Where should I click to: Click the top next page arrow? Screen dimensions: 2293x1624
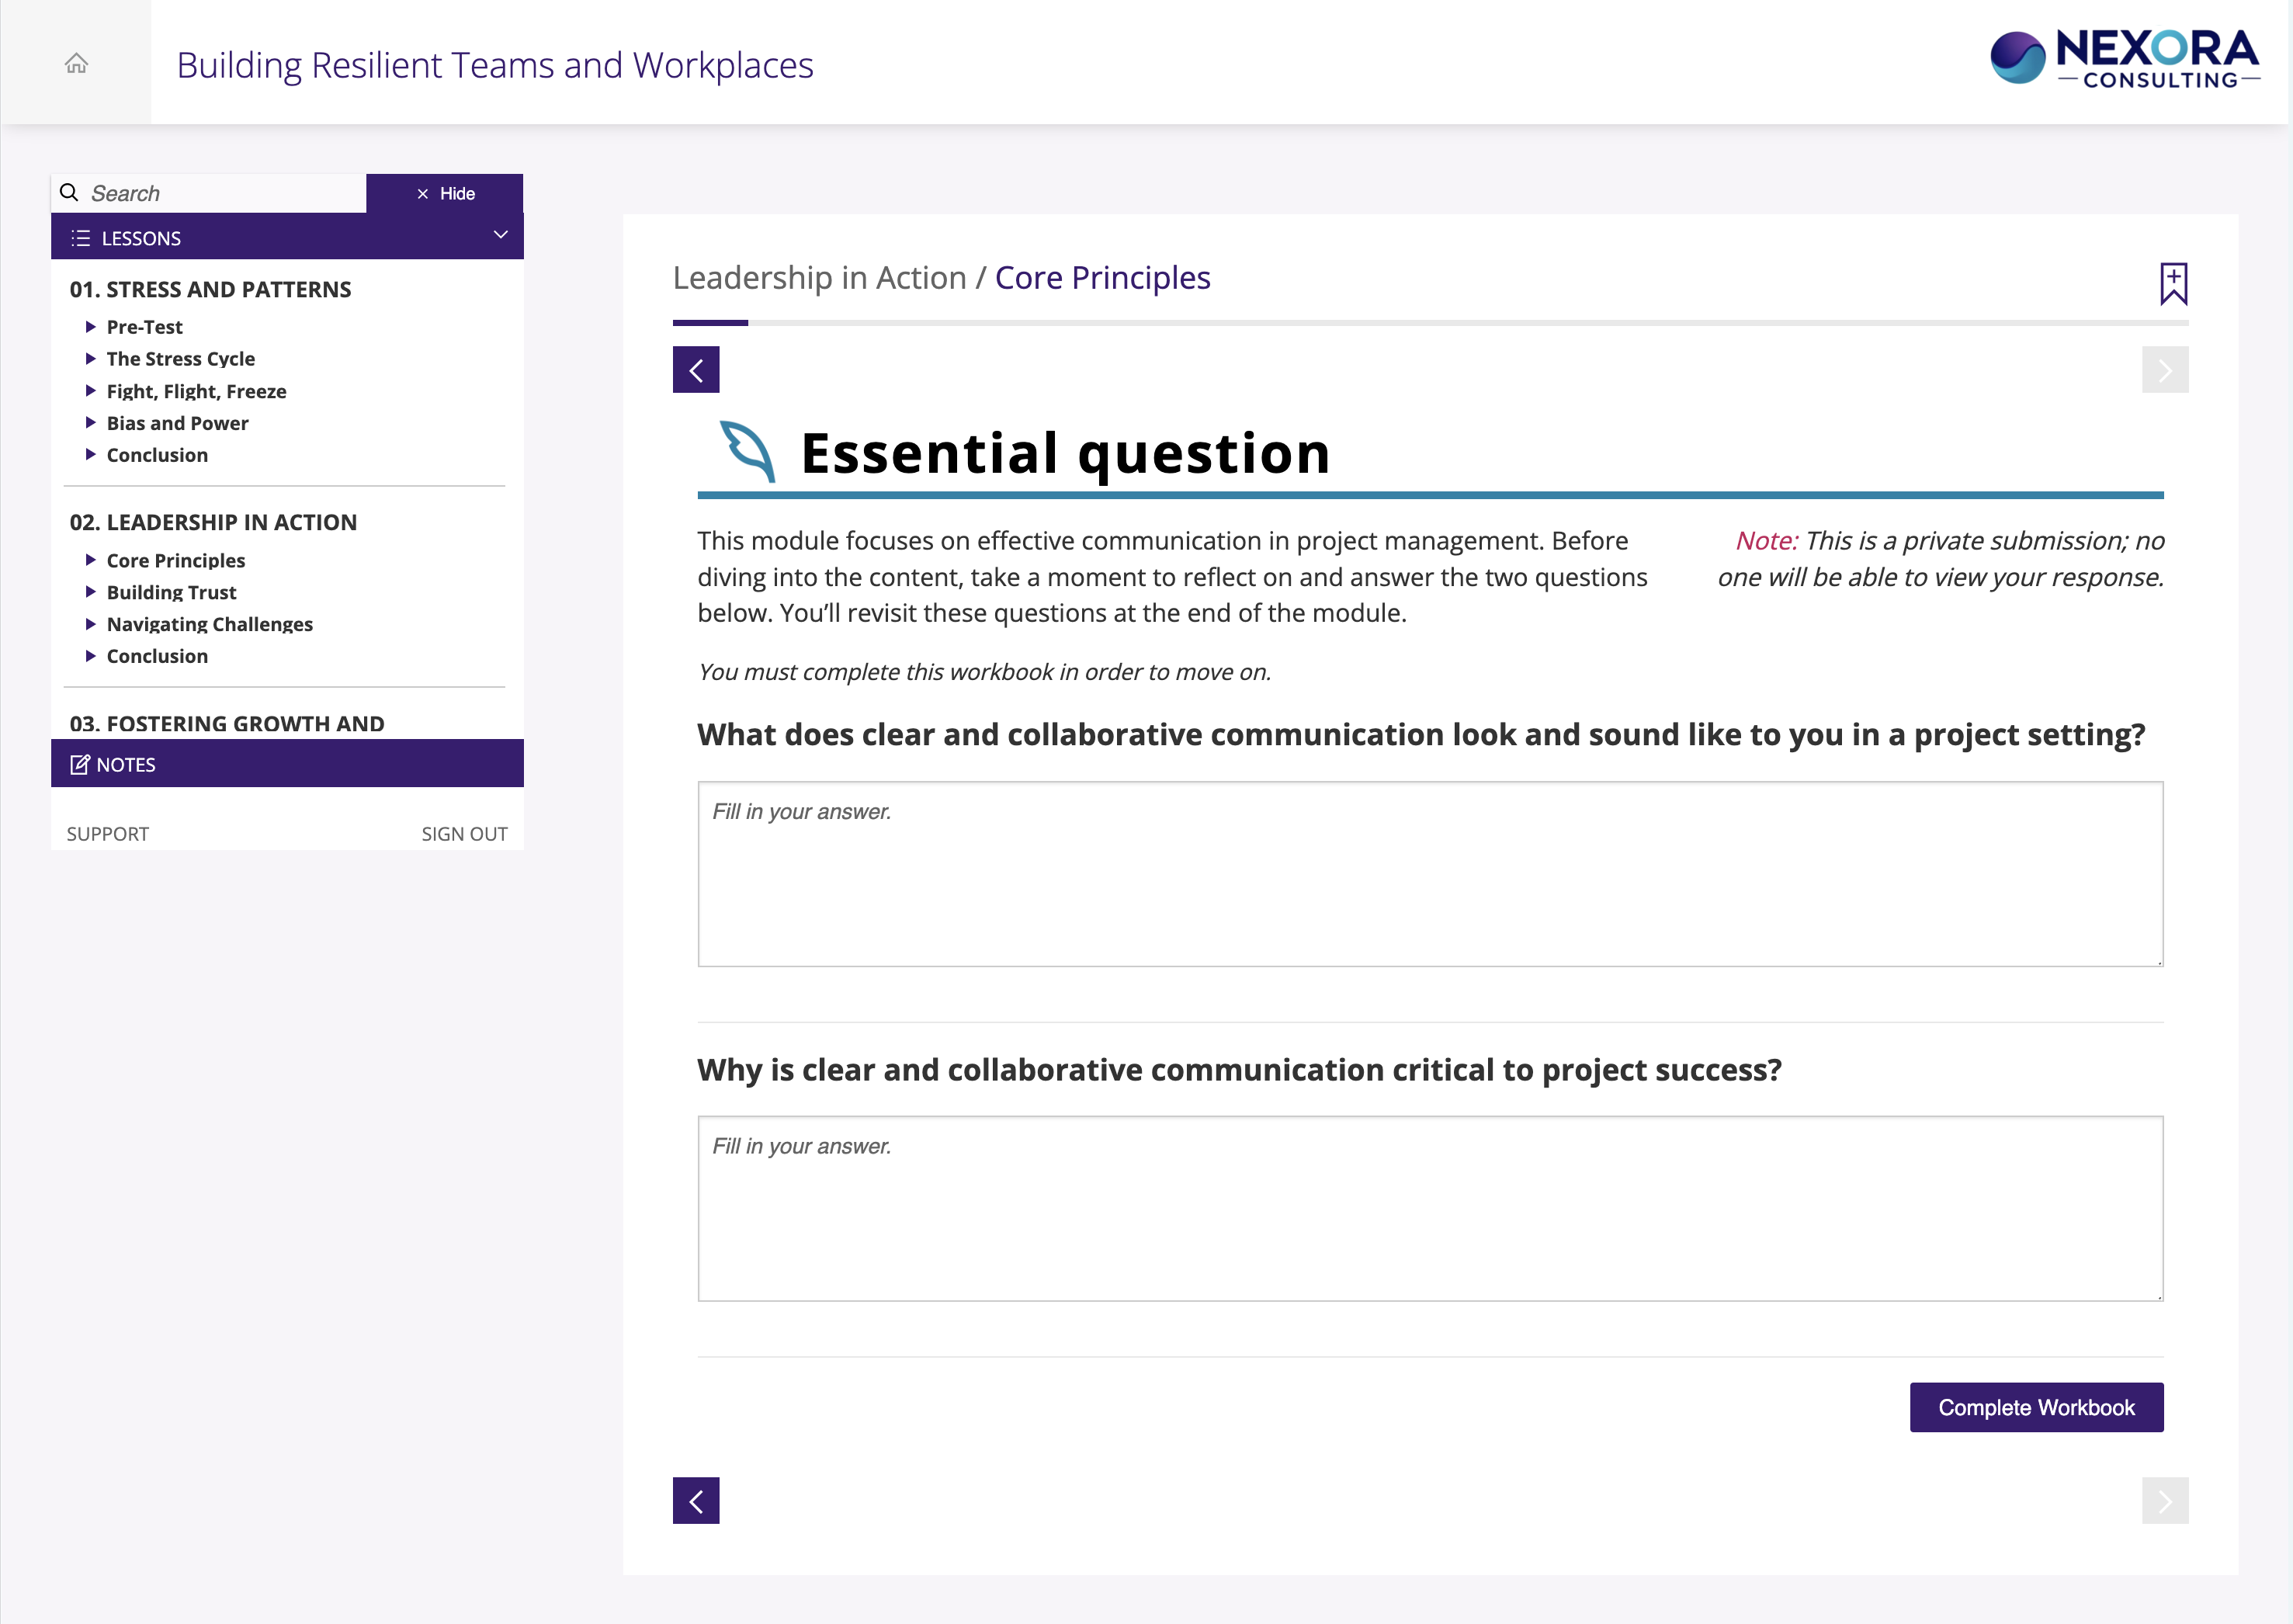pyautogui.click(x=2164, y=370)
